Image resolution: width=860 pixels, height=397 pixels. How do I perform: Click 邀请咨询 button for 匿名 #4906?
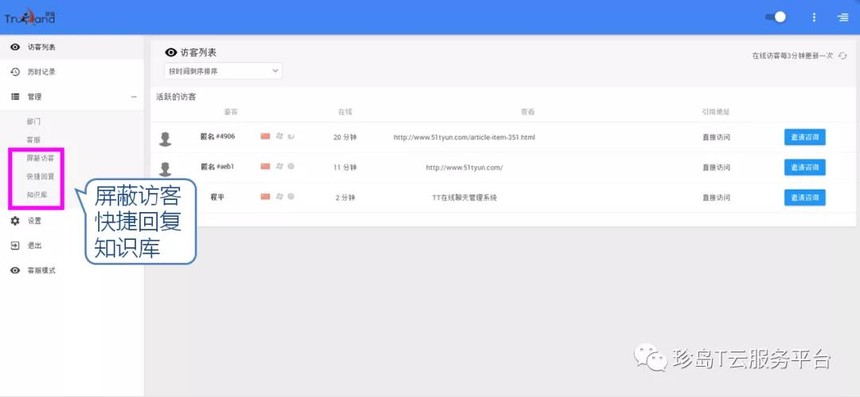point(805,137)
